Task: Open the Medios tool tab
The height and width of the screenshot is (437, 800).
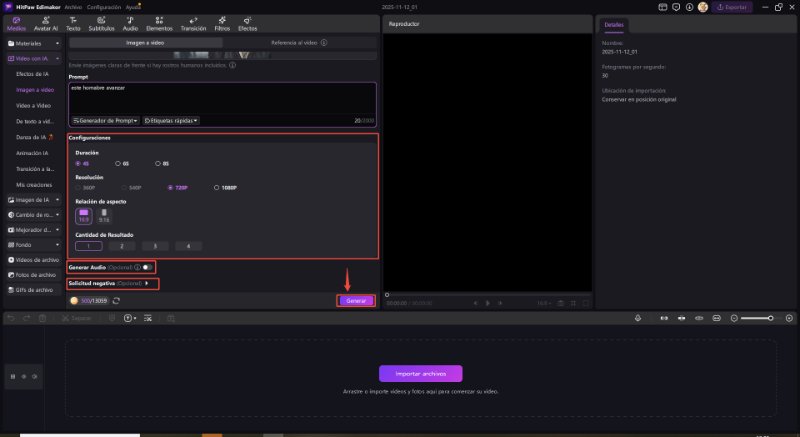Action: [x=16, y=24]
